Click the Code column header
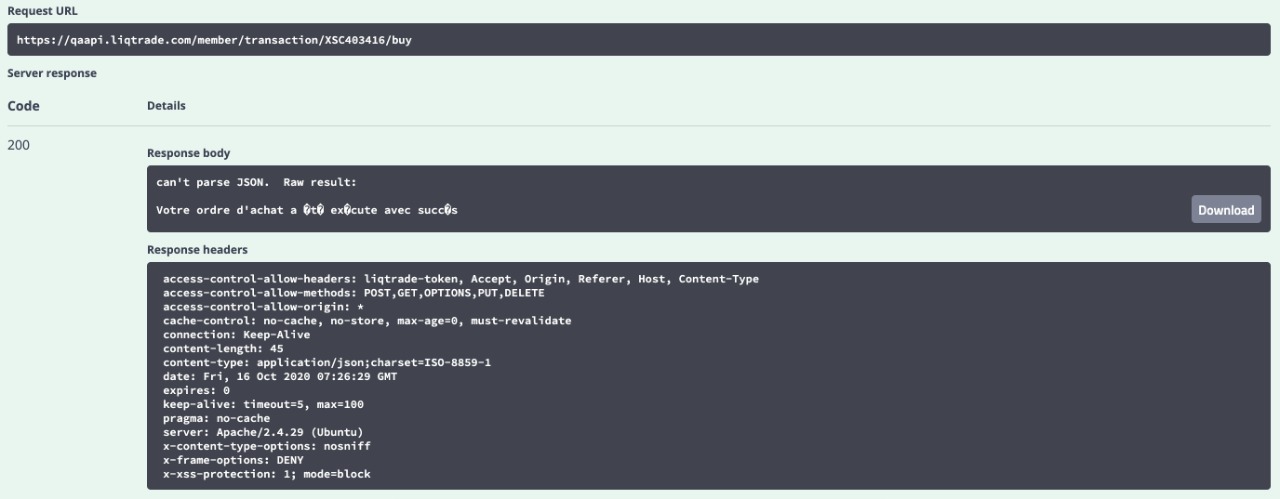Screen dimensions: 1280x499 coord(23,105)
